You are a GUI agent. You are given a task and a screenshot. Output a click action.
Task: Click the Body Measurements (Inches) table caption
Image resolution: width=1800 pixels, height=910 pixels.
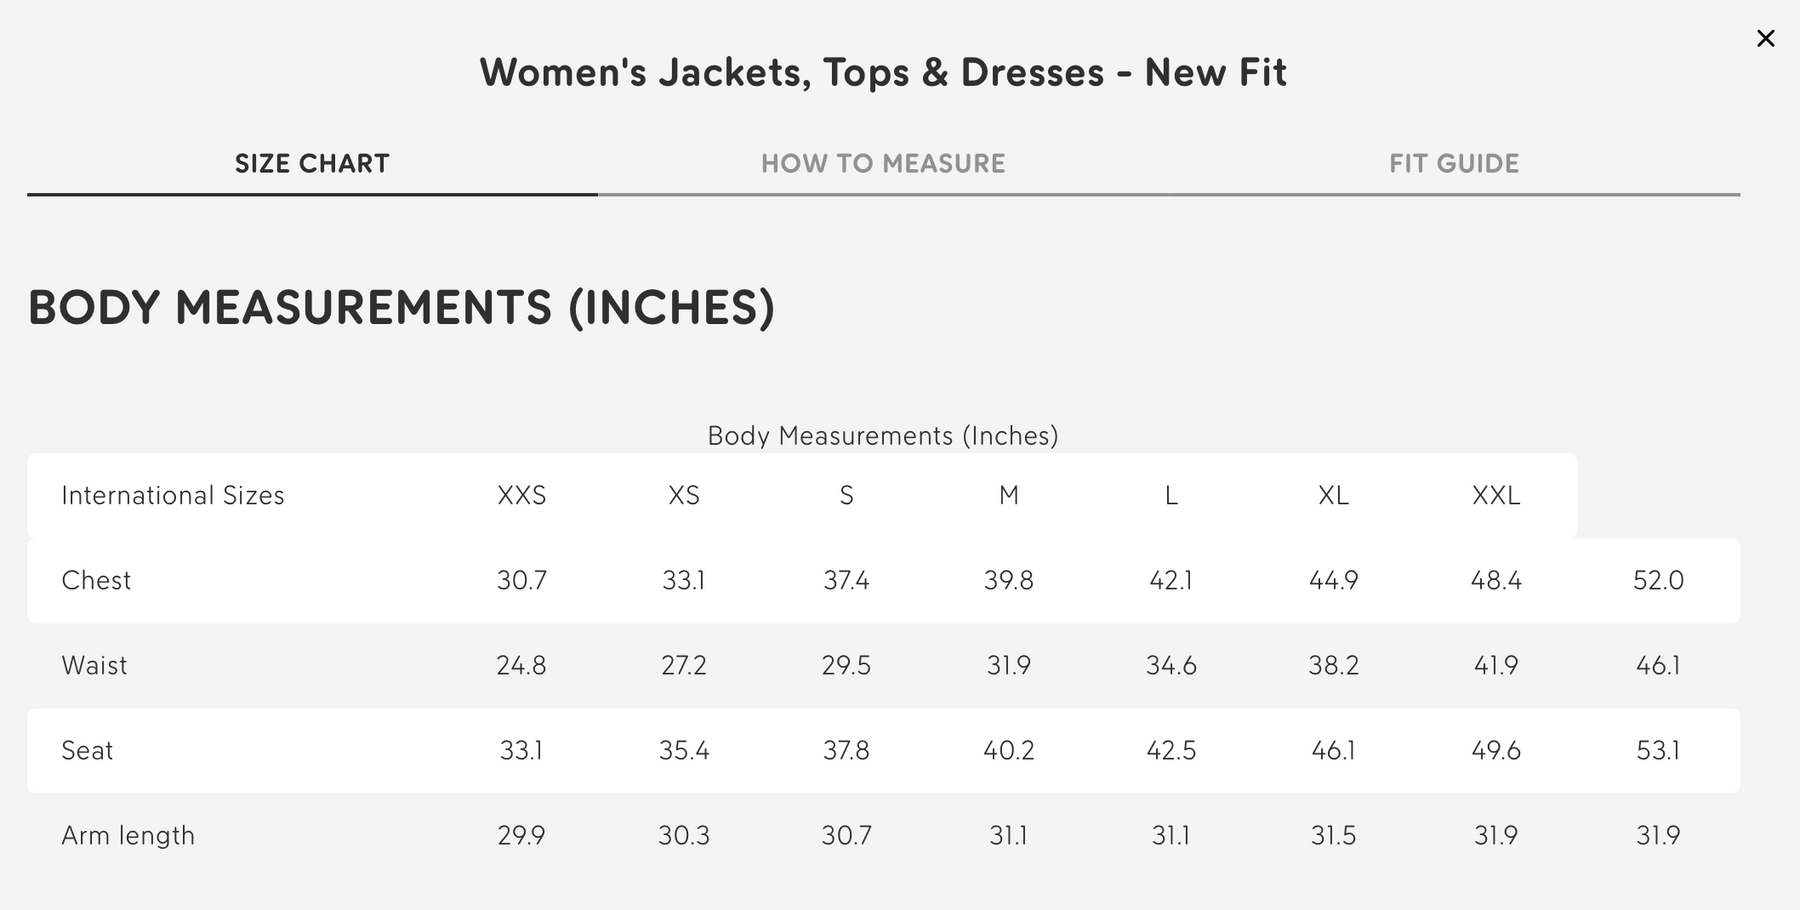pos(883,436)
